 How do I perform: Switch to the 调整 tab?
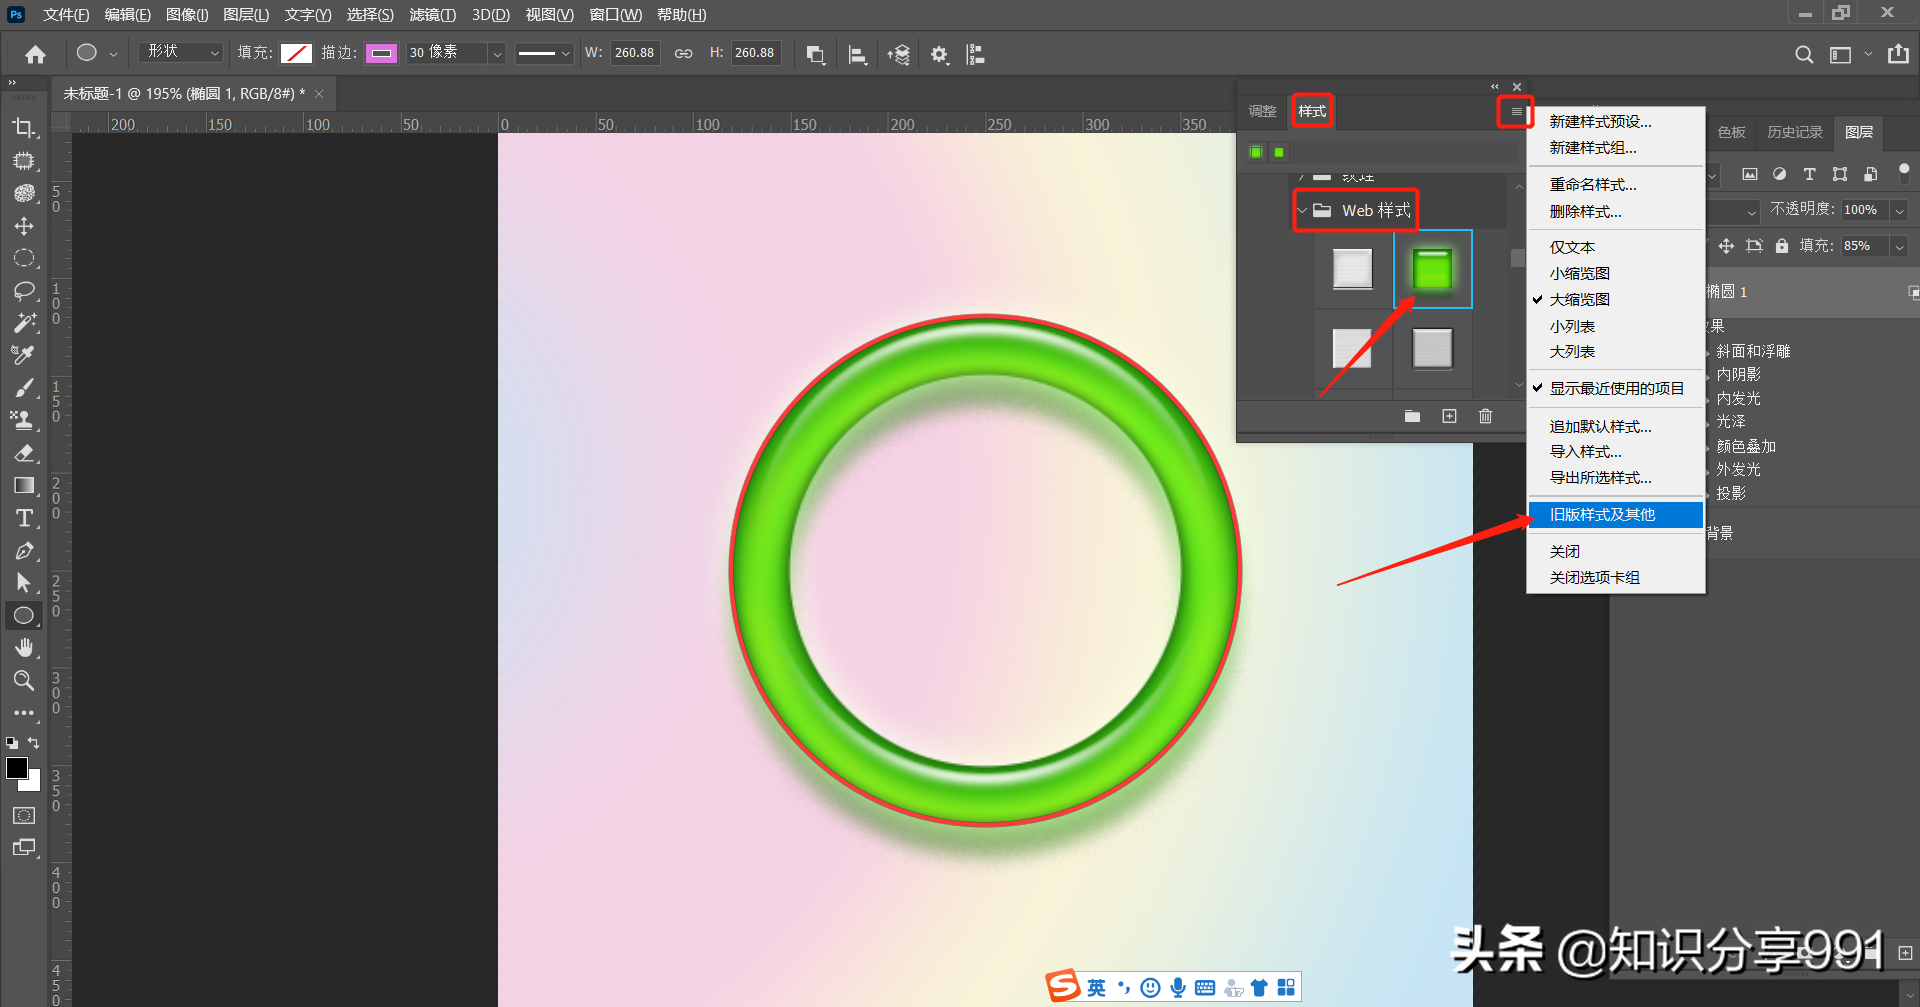(x=1262, y=111)
